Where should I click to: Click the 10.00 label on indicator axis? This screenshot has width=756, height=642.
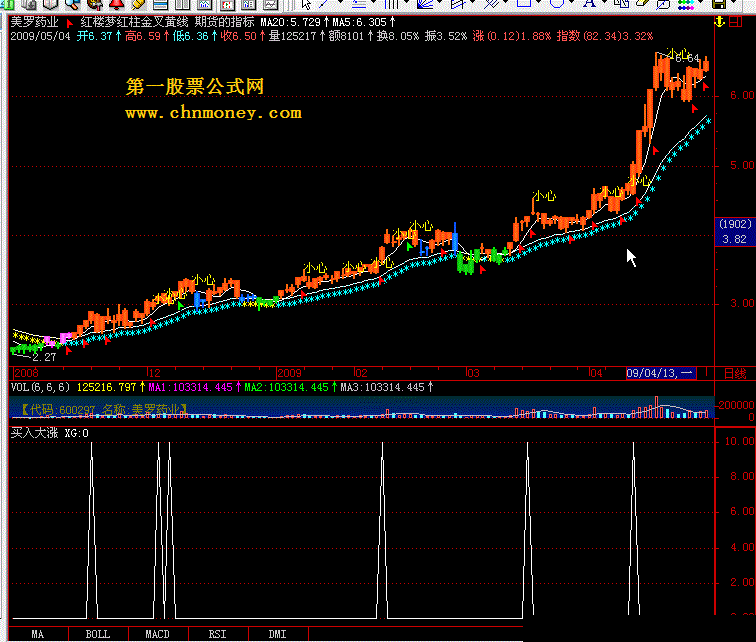[x=740, y=441]
